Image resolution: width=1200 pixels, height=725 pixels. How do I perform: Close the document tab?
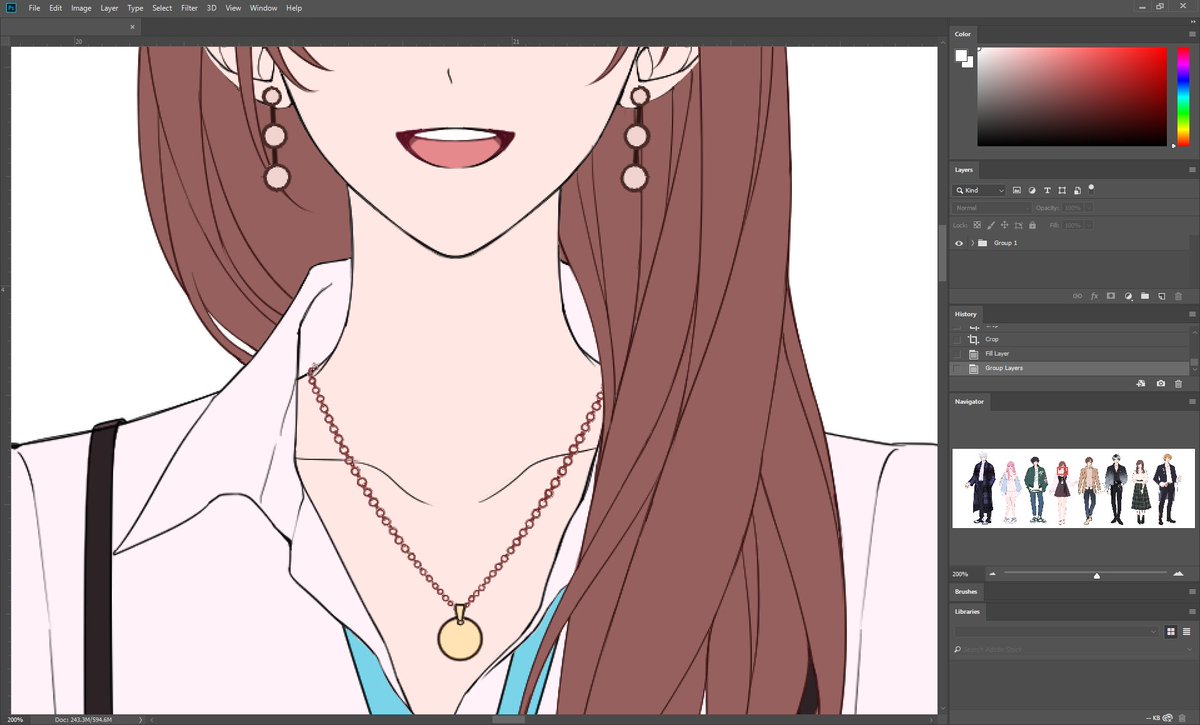(132, 27)
